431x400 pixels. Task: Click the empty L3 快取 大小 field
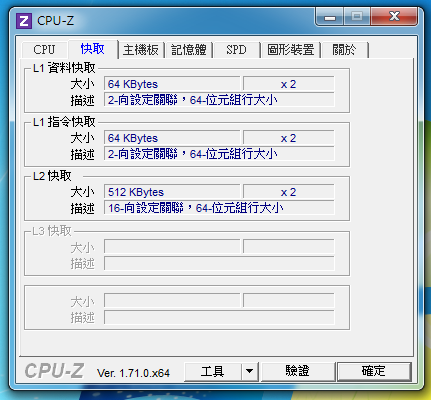172,247
